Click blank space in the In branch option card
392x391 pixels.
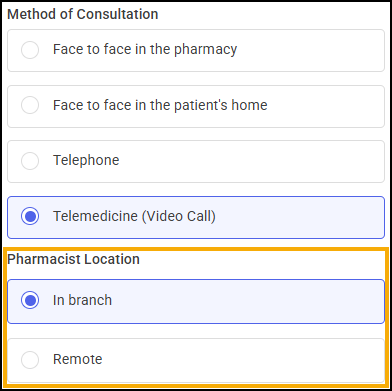[247, 301]
